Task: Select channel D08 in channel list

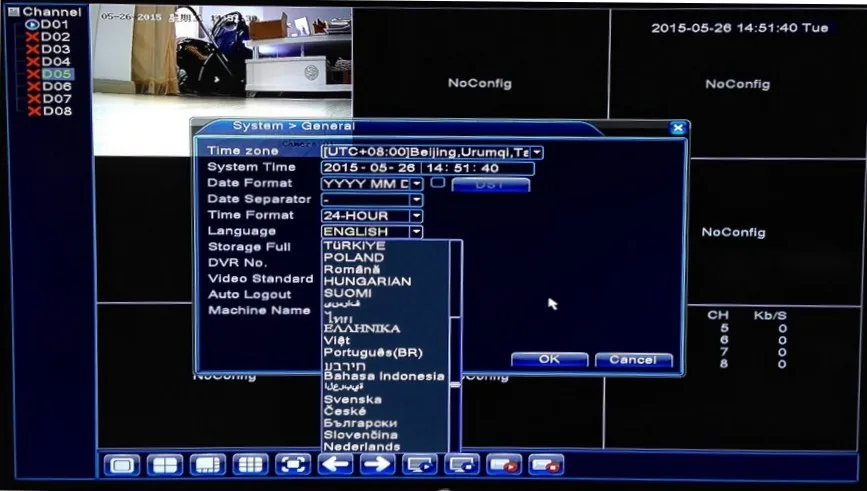Action: (x=57, y=111)
